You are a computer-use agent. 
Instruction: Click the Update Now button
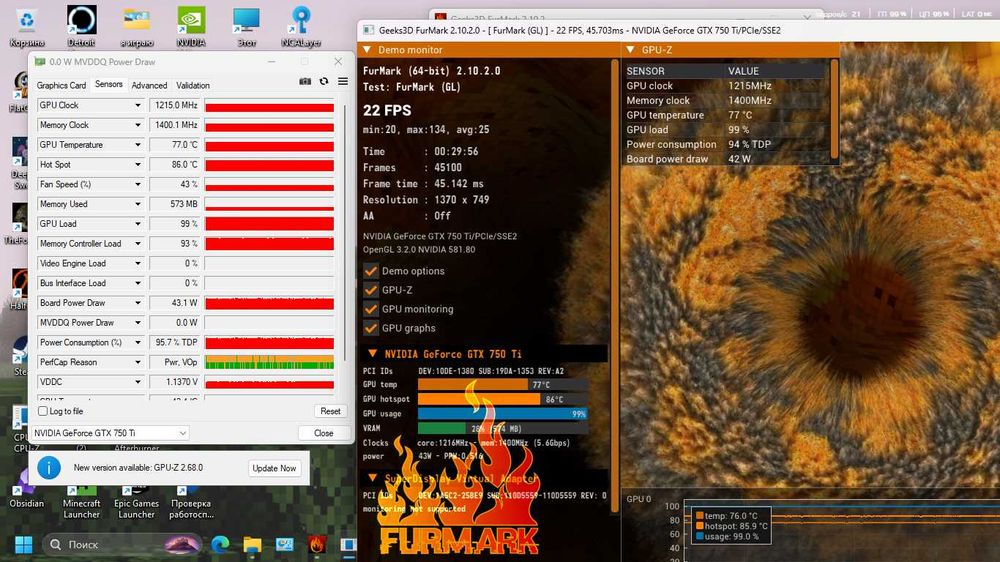click(x=274, y=468)
